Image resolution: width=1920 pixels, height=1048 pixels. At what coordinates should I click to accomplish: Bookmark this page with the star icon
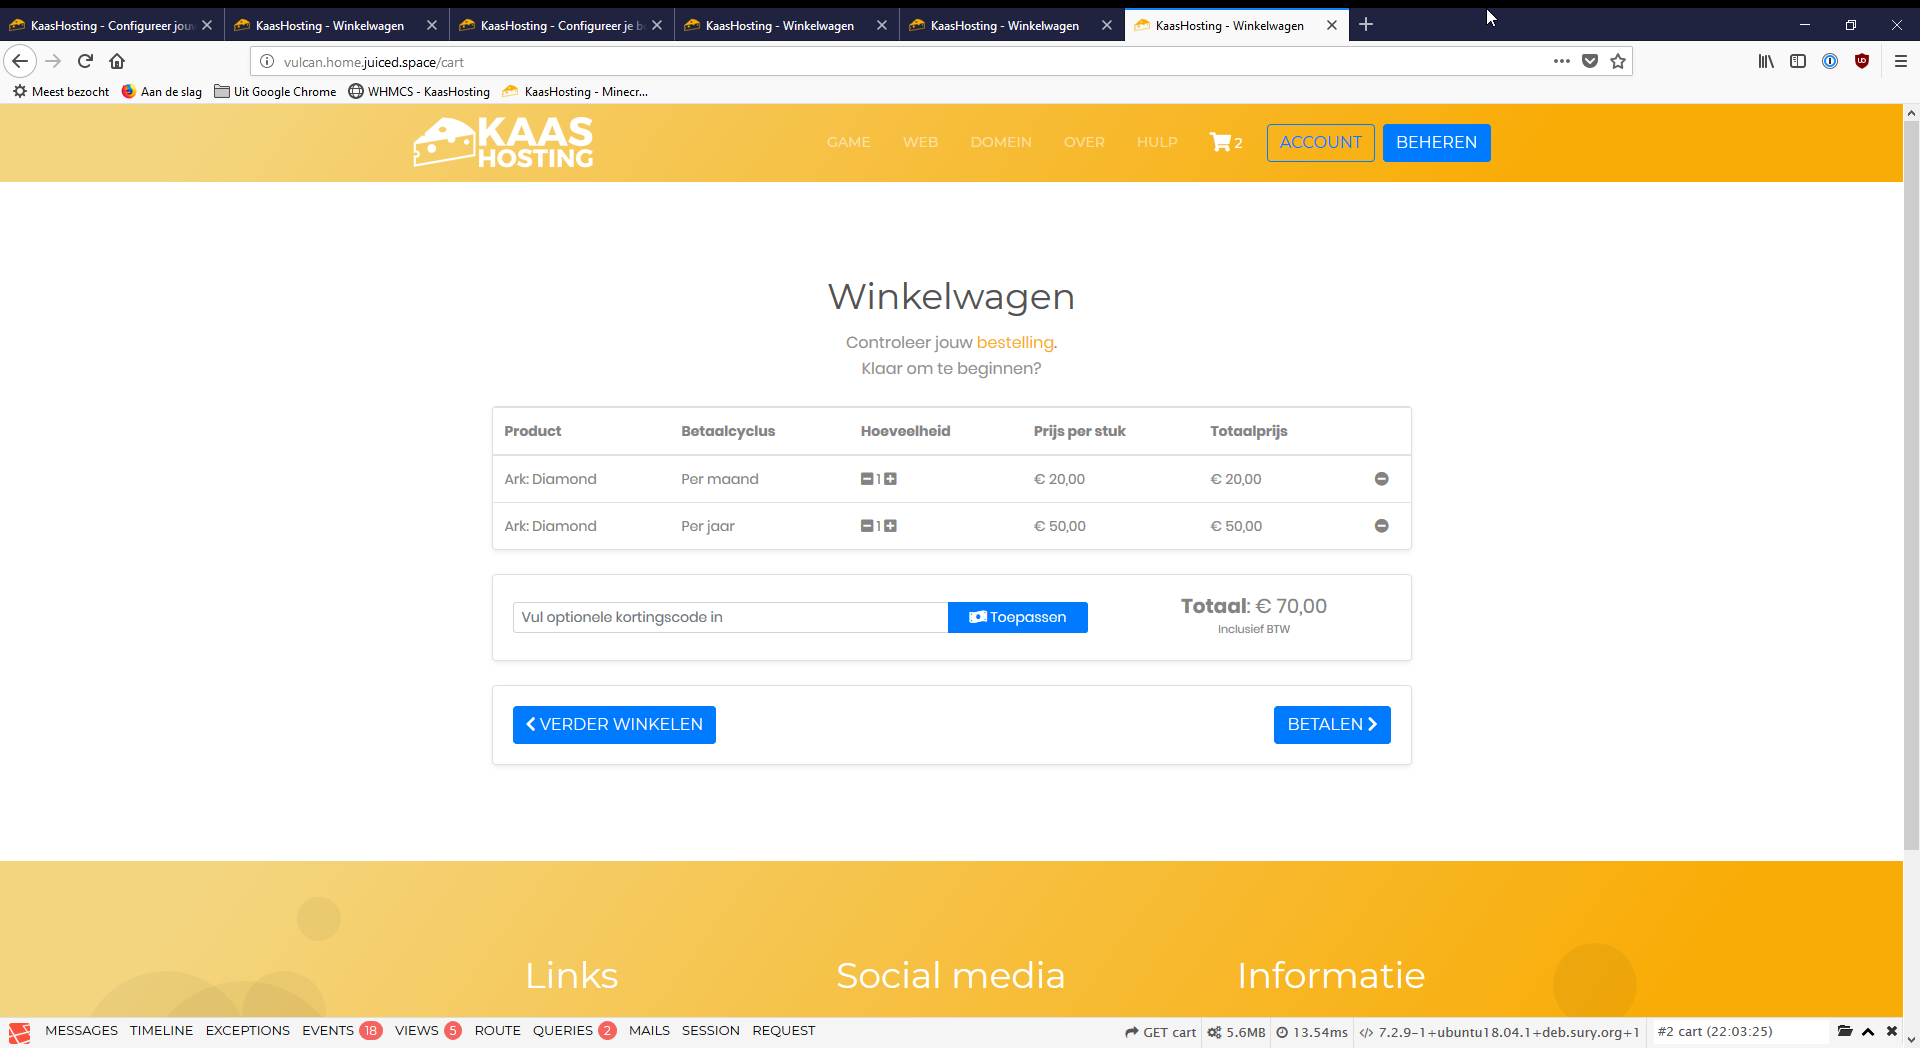click(x=1618, y=62)
